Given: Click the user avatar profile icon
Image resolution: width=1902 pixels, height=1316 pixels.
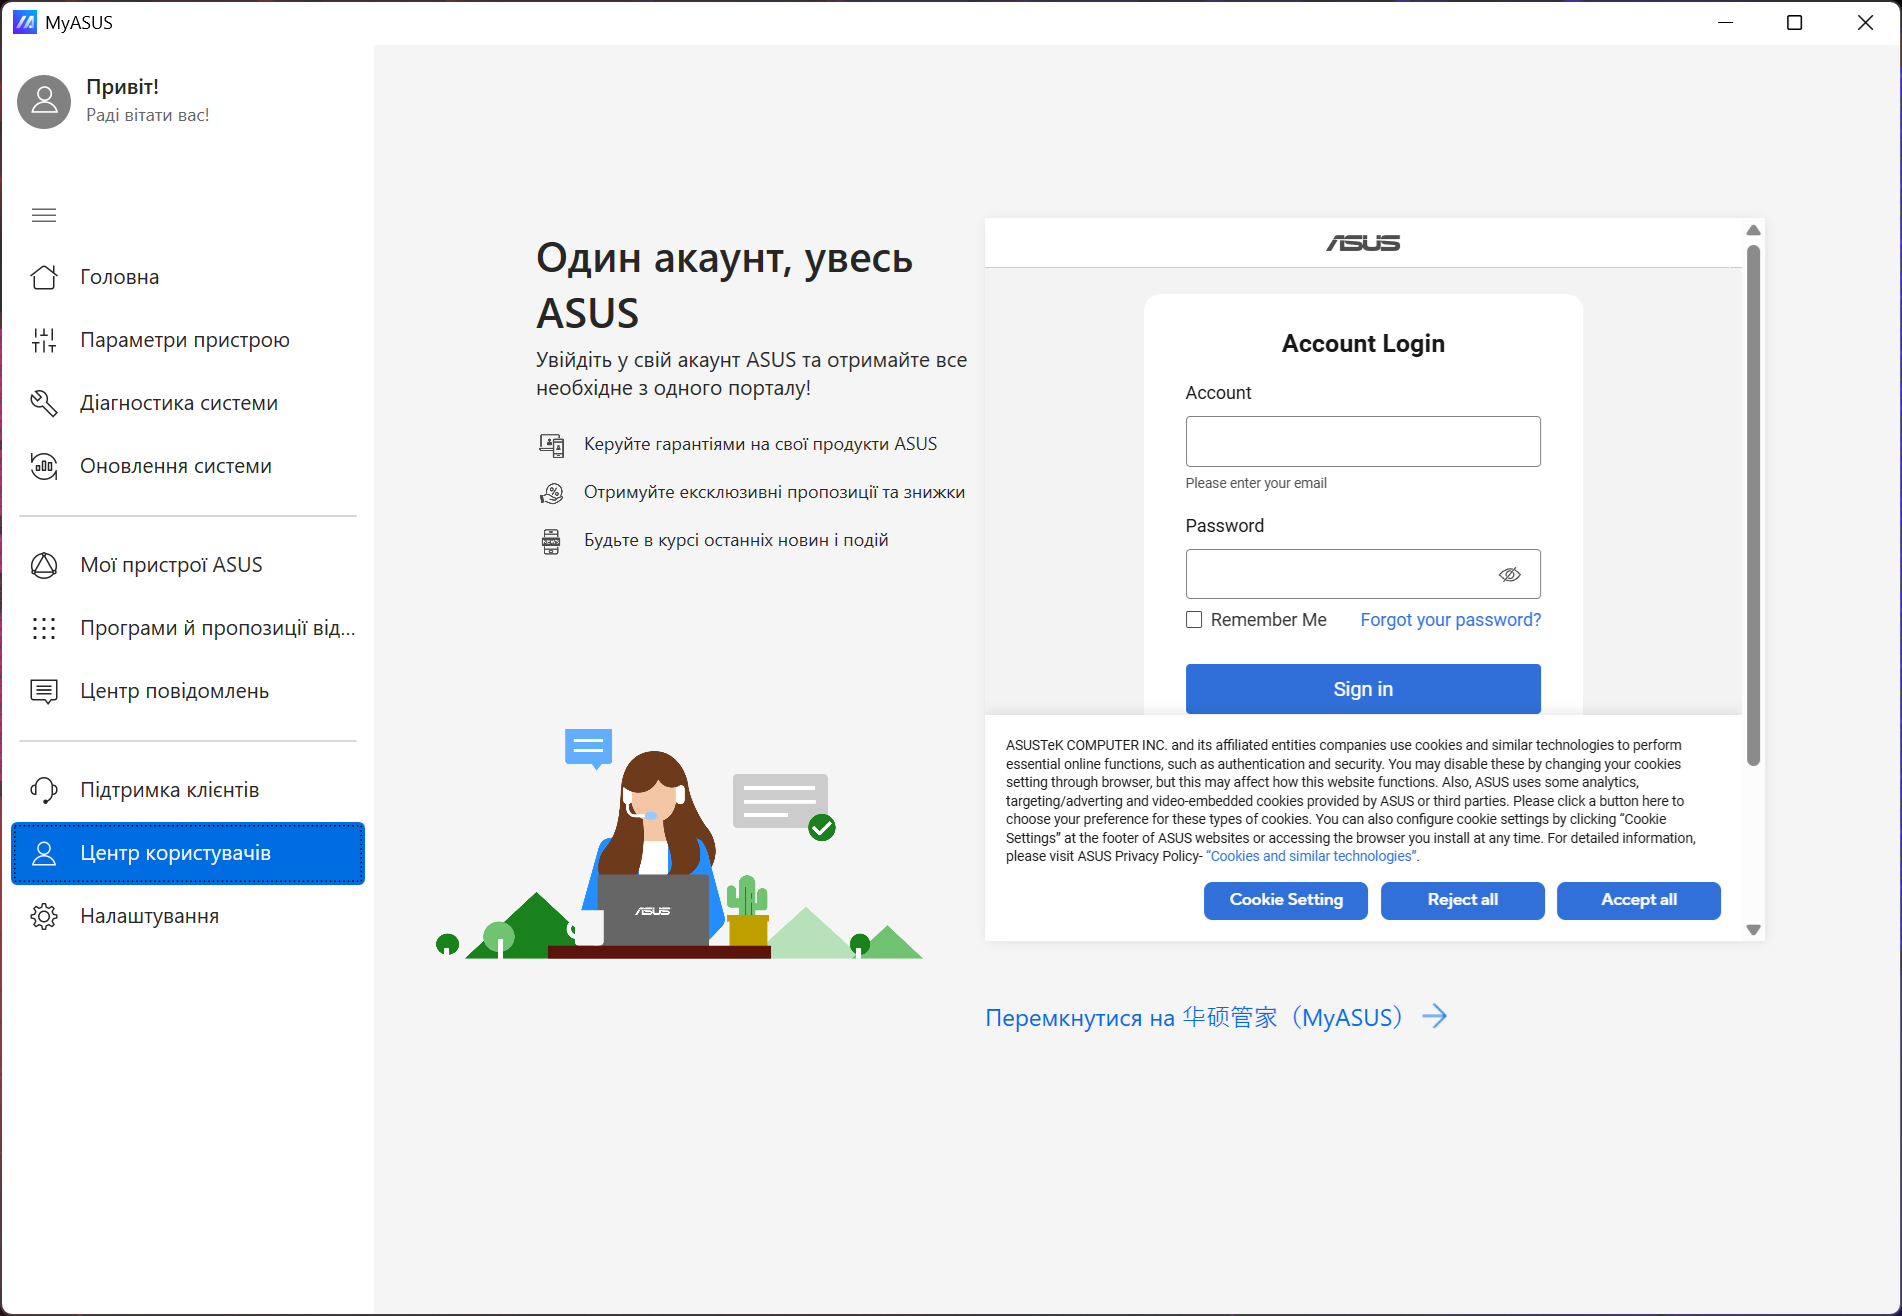Looking at the screenshot, I should click(x=44, y=101).
